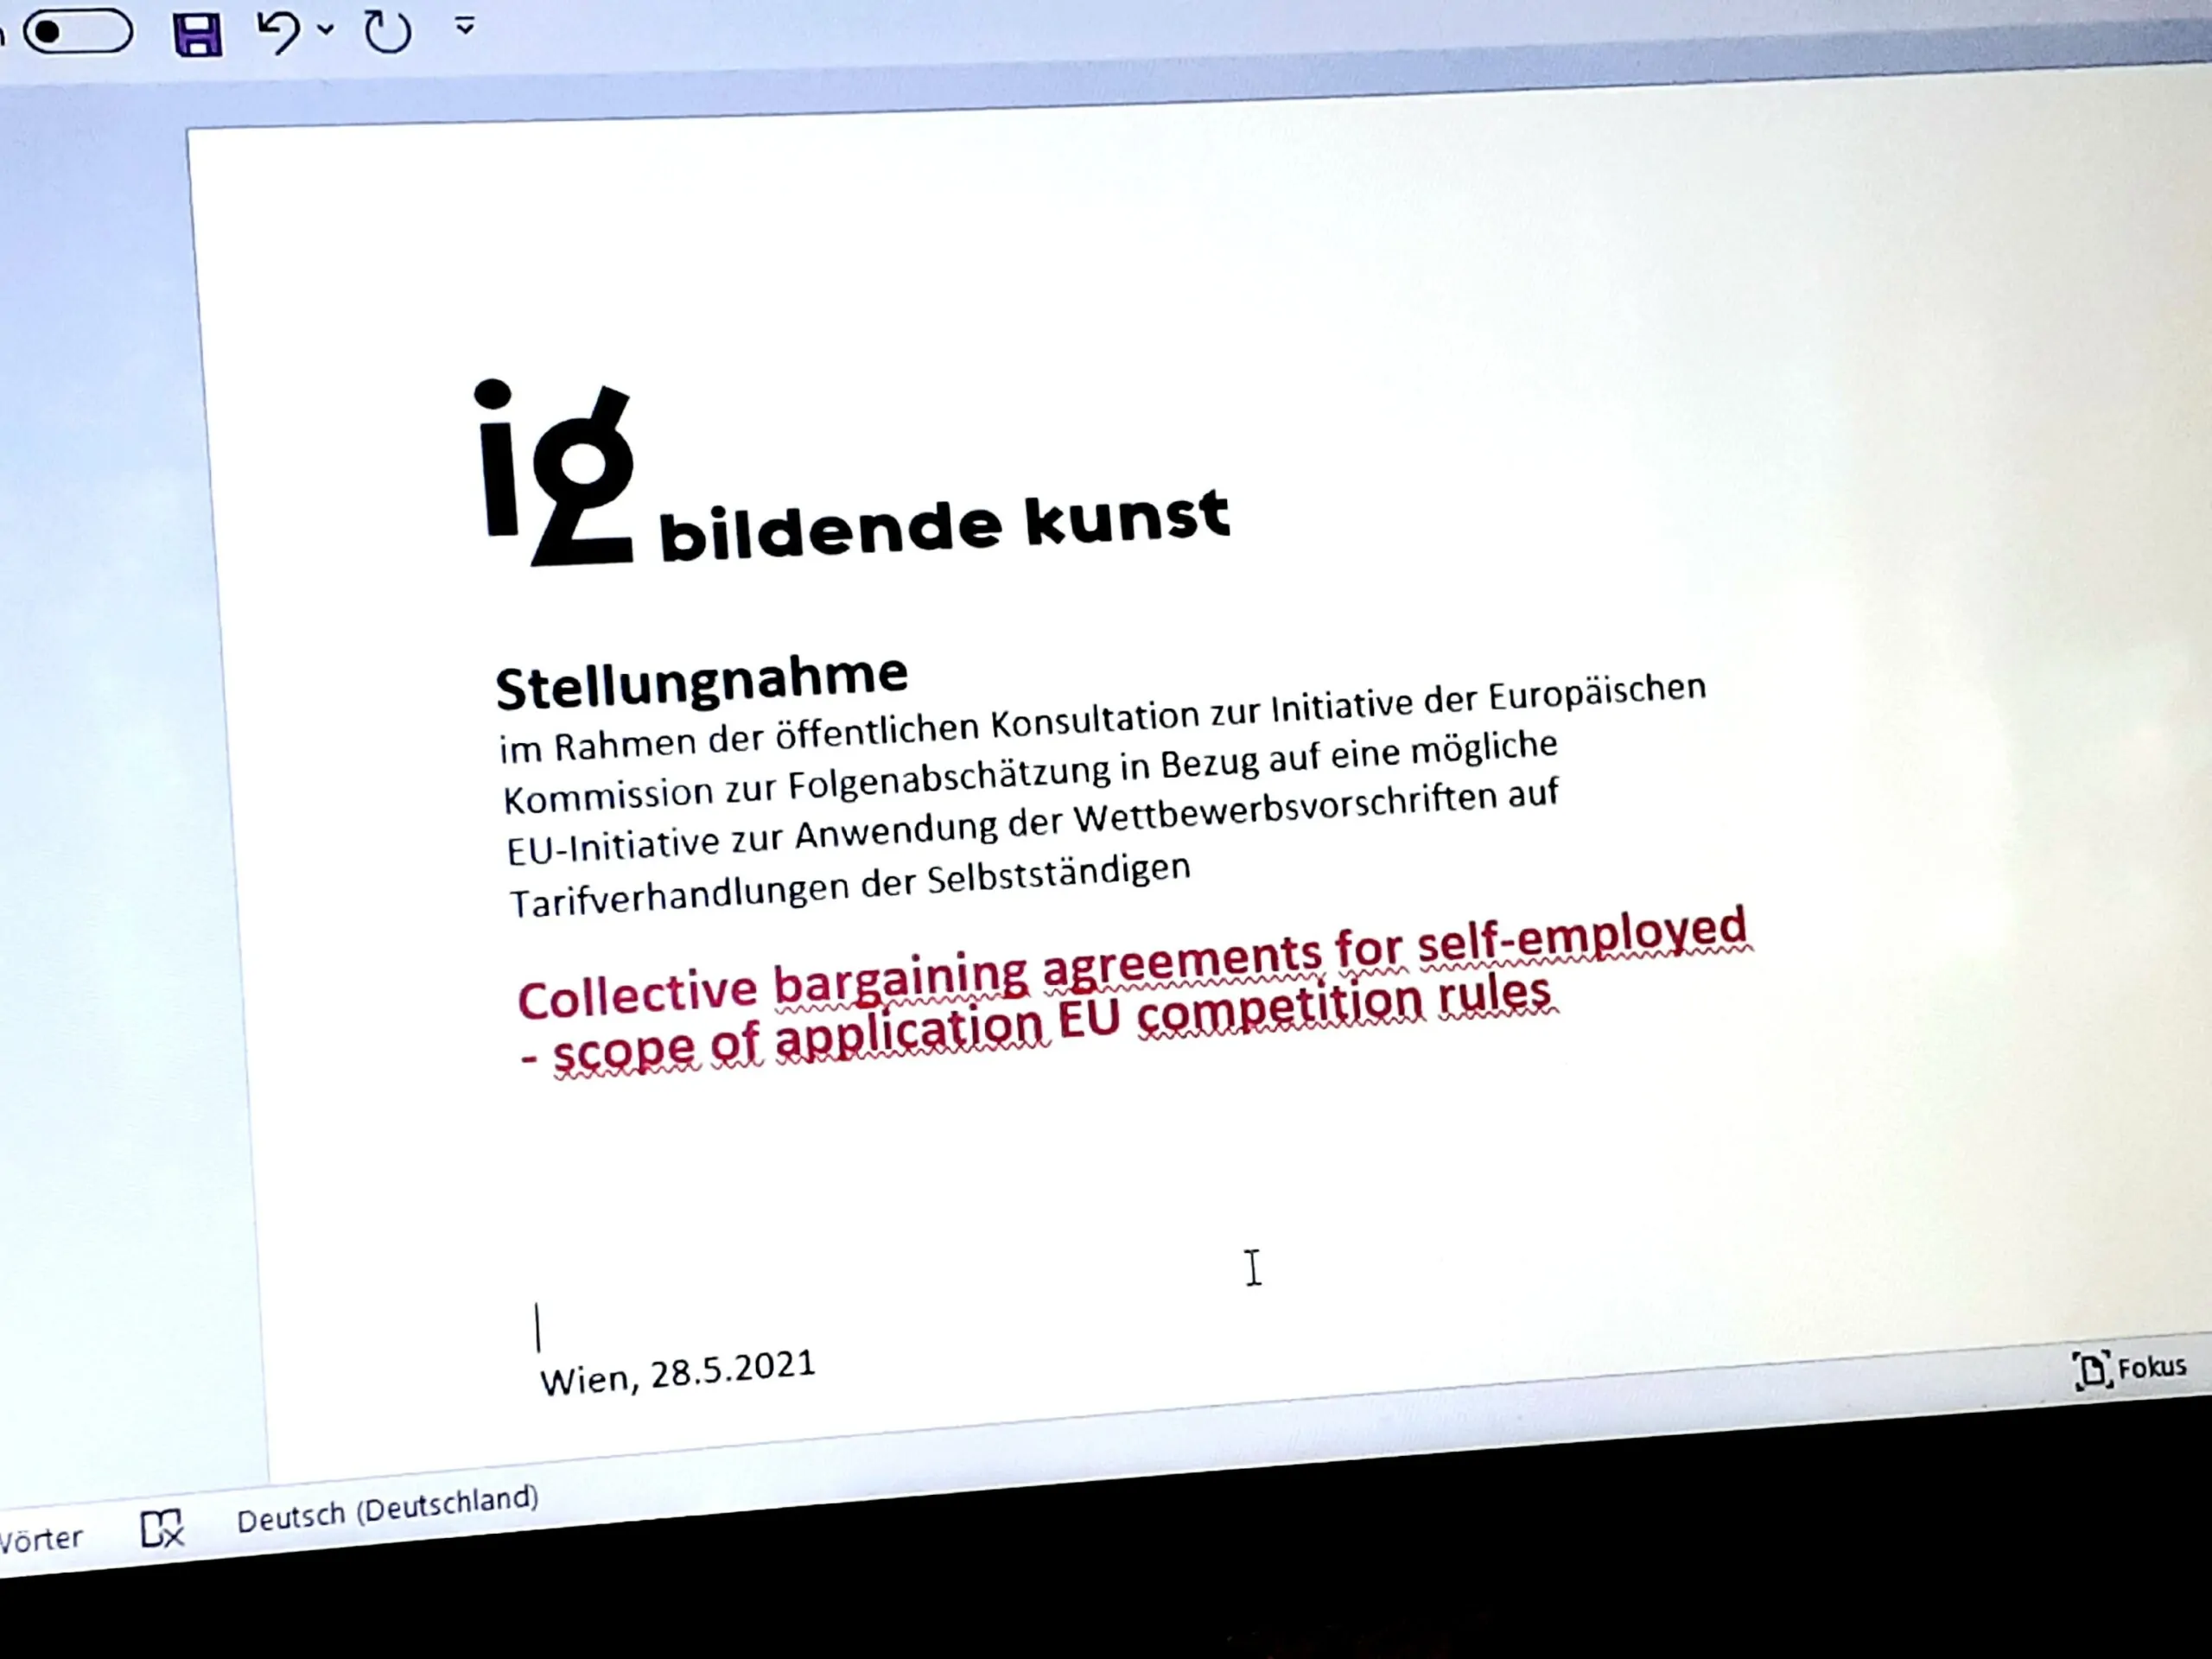The image size is (2212, 1659).
Task: Click the proofing spell-check status icon
Action: pyautogui.click(x=162, y=1528)
